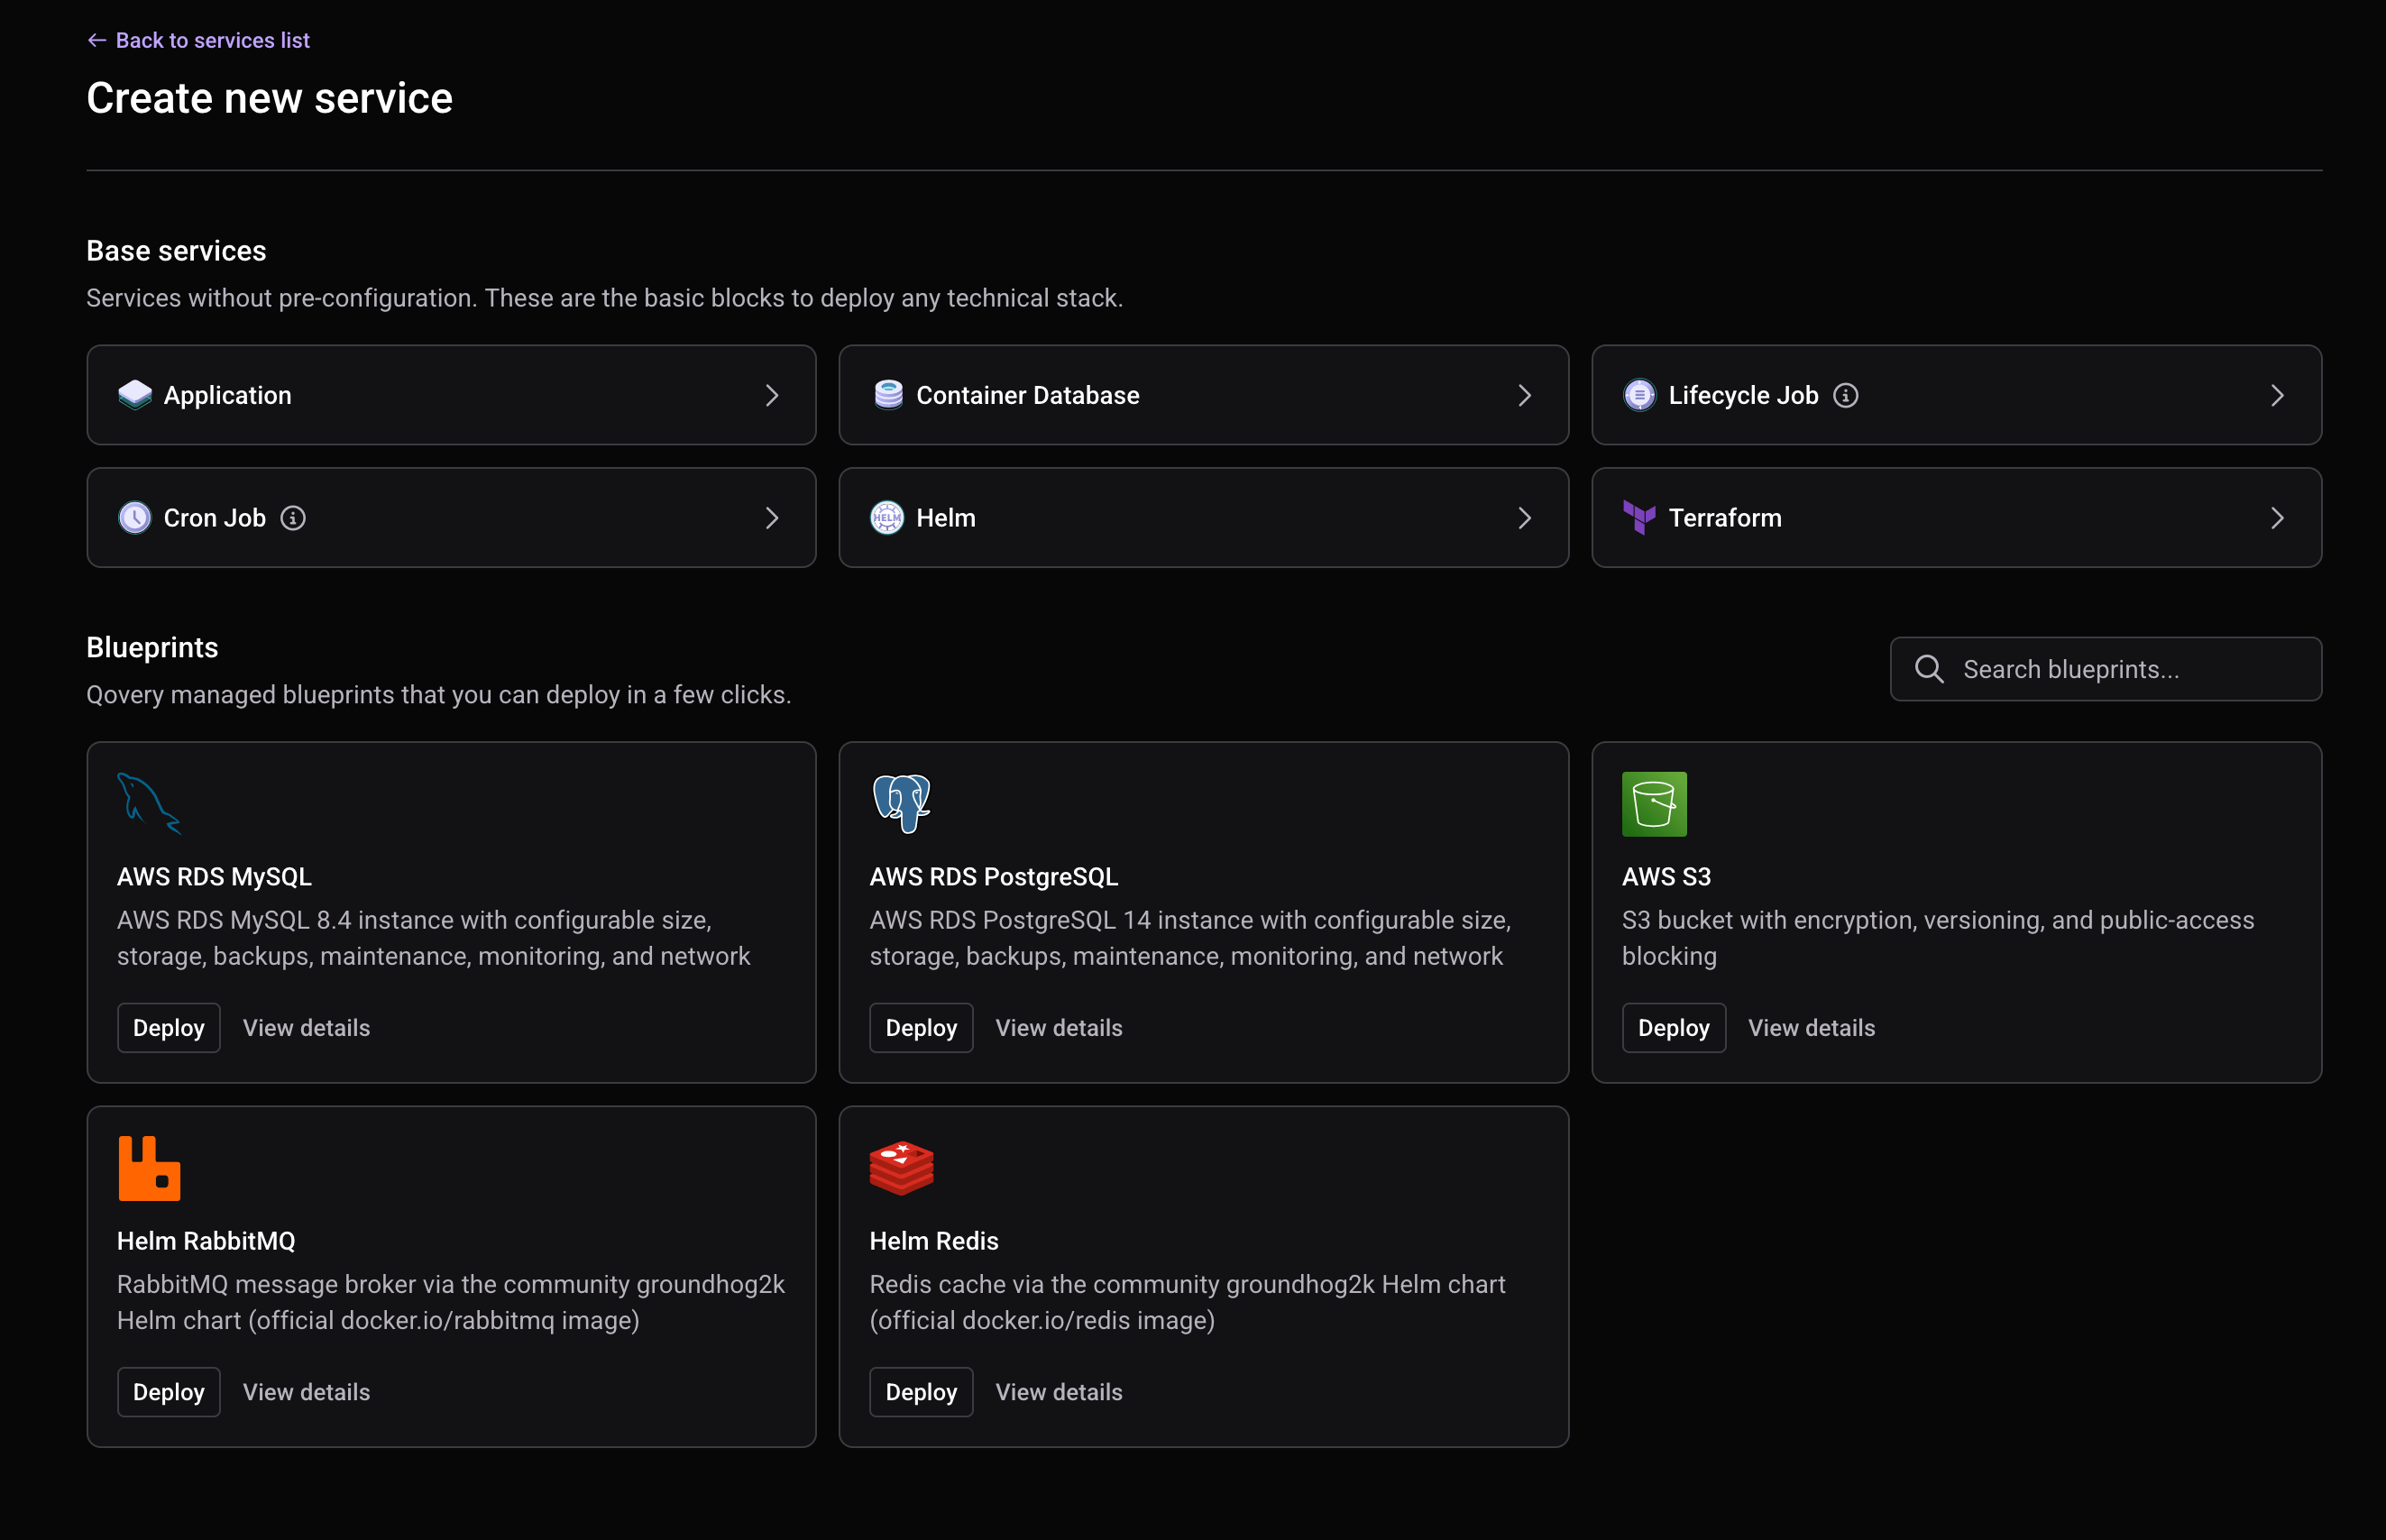Click the Terraform logo icon
Image resolution: width=2386 pixels, height=1540 pixels.
tap(1639, 518)
